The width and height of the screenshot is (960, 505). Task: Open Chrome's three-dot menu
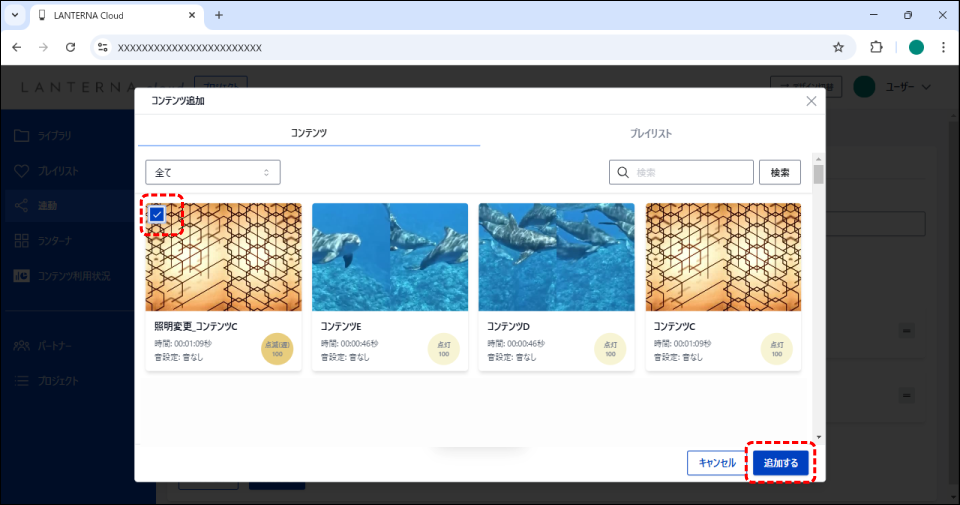pos(943,47)
